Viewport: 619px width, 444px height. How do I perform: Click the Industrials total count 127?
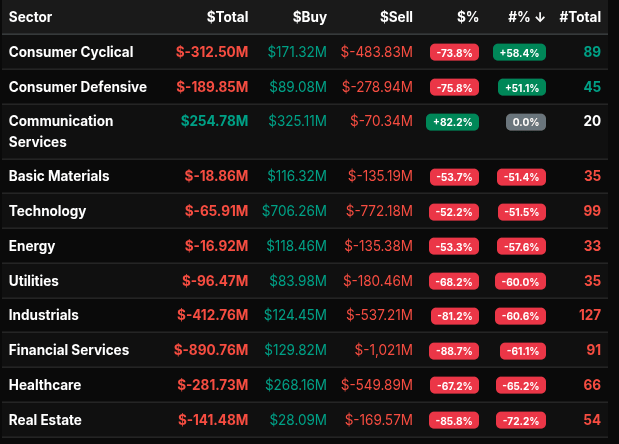tap(589, 315)
